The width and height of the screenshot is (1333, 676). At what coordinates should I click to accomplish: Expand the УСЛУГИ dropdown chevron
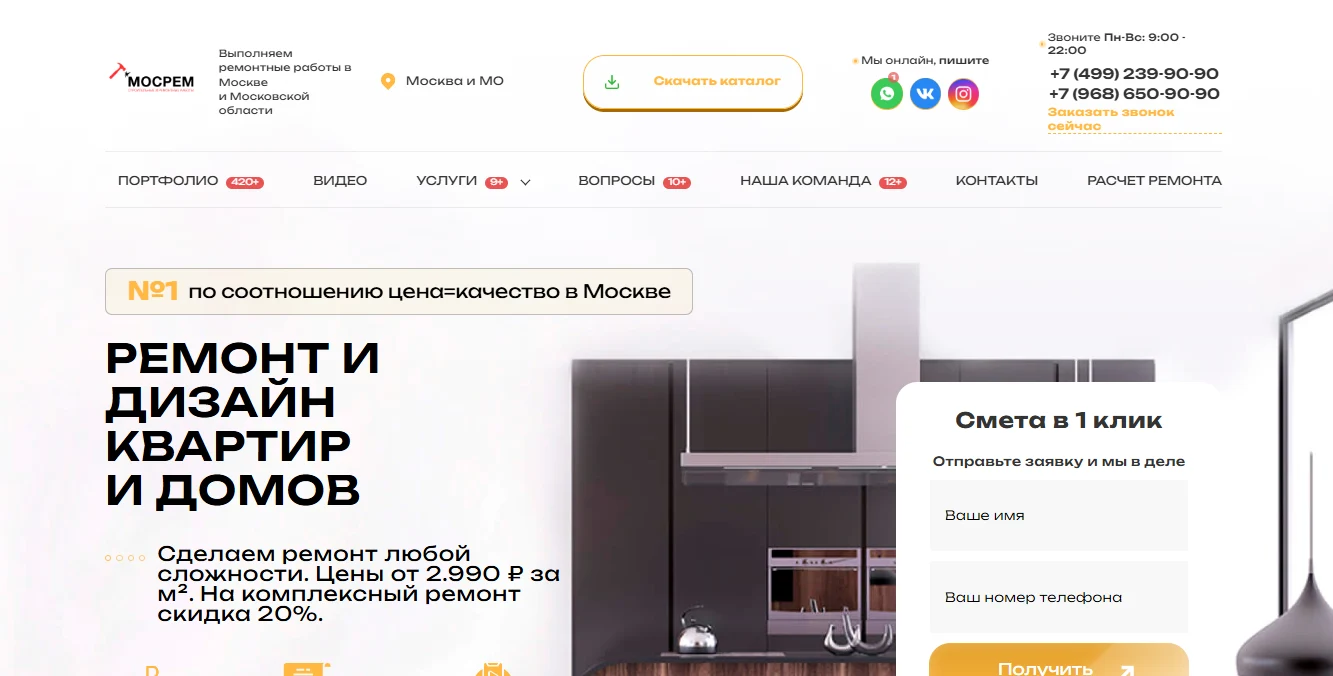(x=525, y=182)
